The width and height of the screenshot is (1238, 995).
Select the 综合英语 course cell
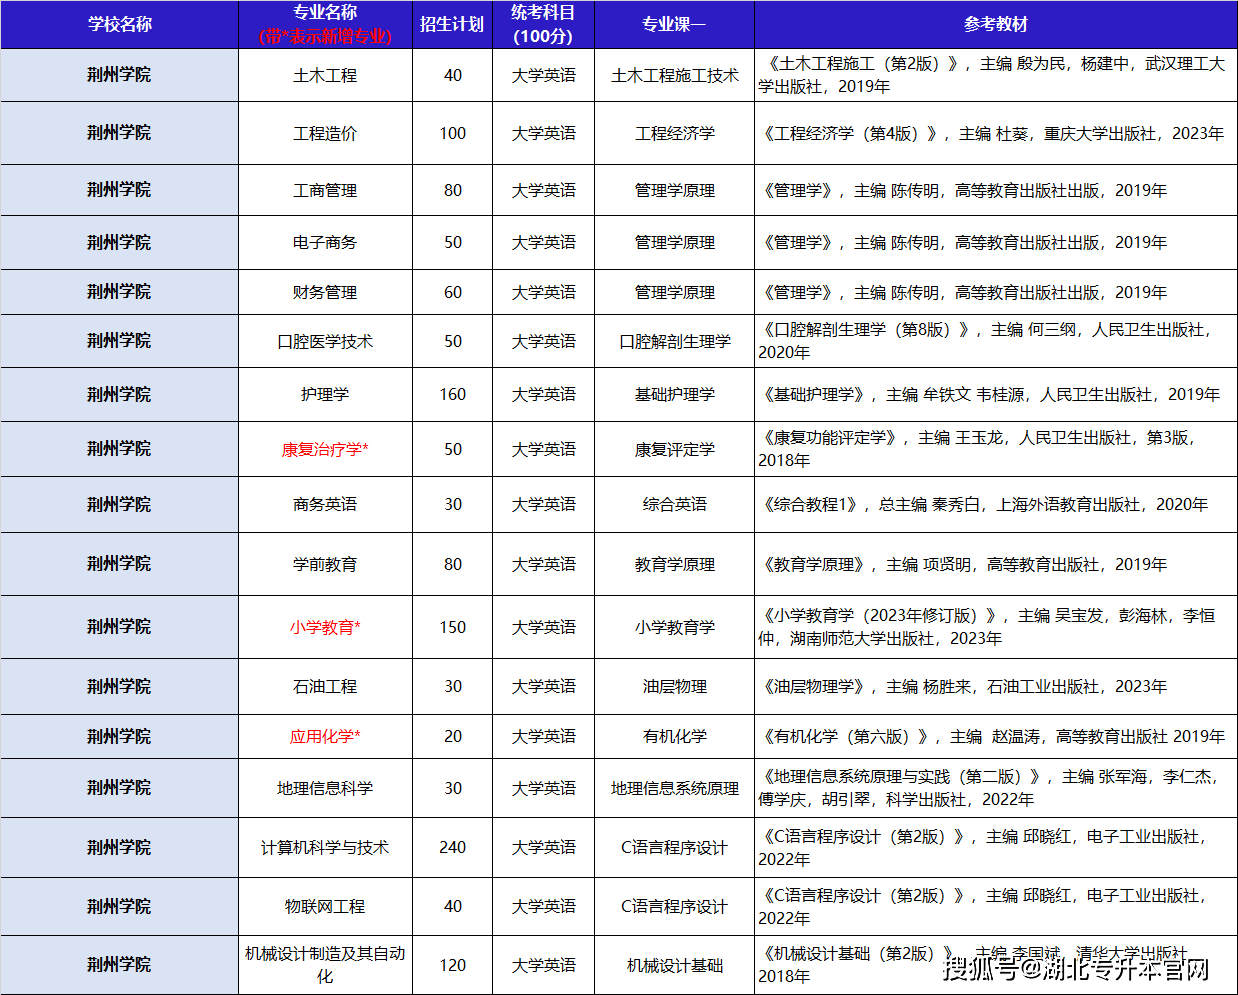[x=674, y=504]
